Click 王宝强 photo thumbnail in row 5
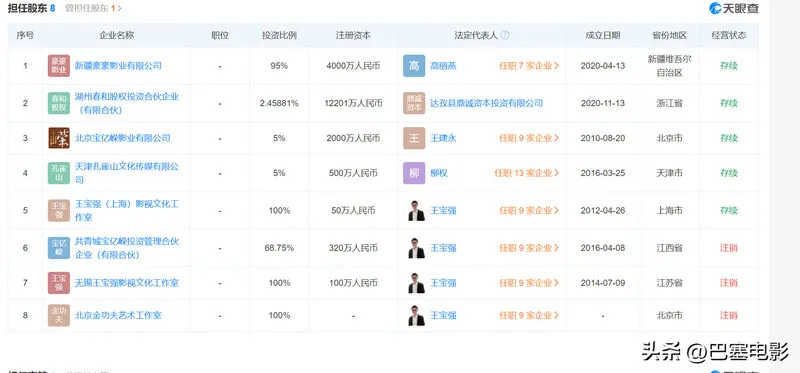Screen dimensions: 800x373 416,210
